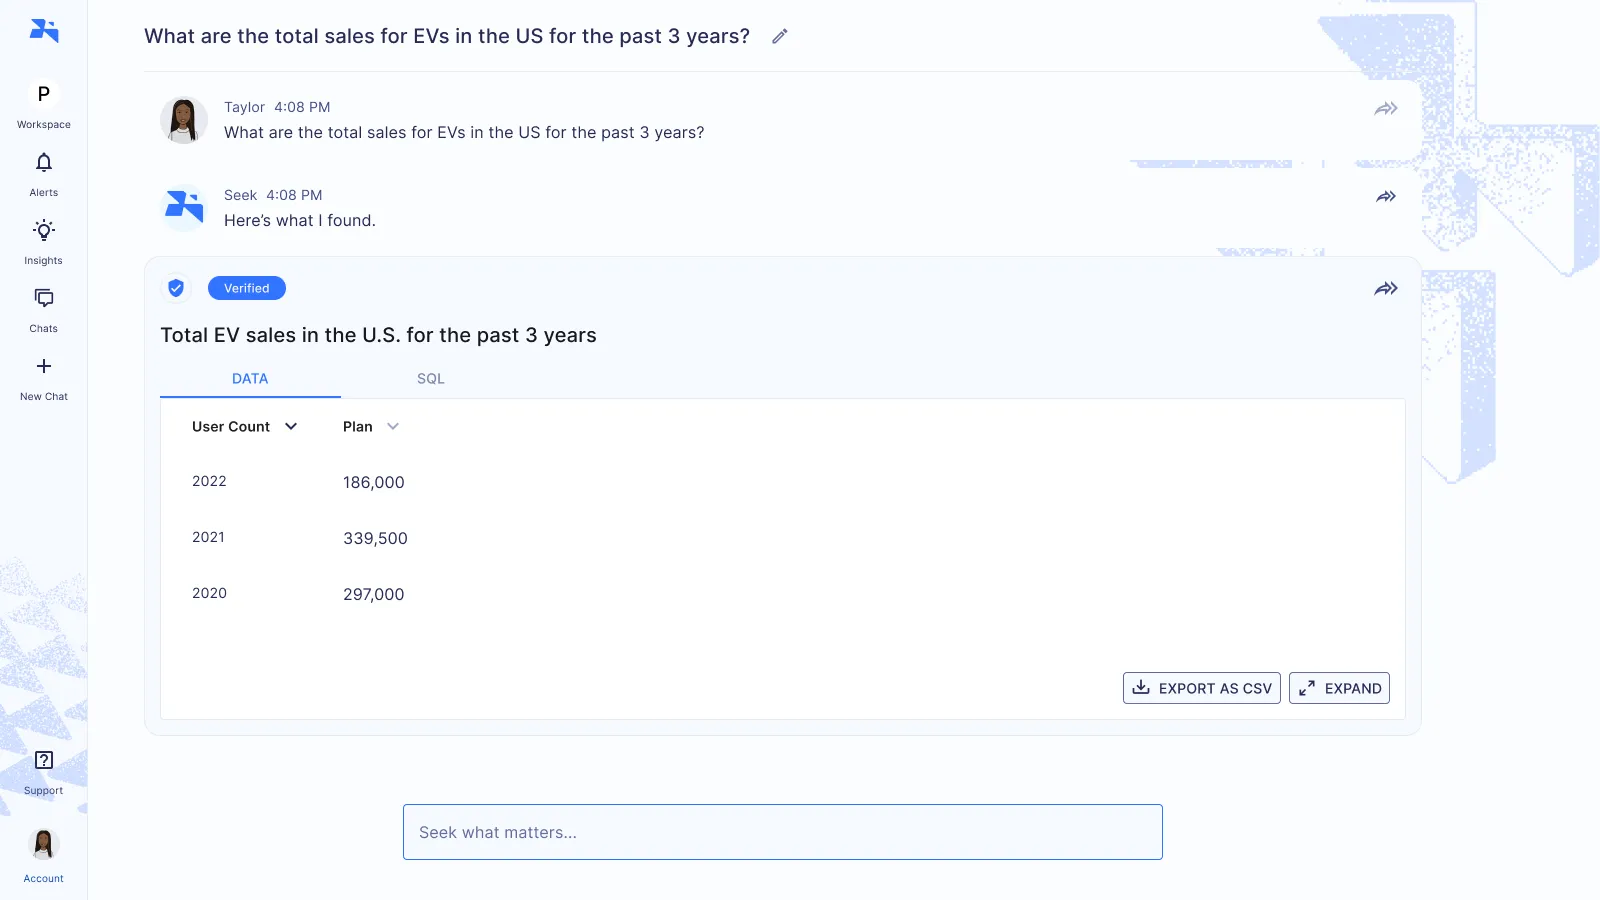1600x900 pixels.
Task: Click the pencil icon to edit title
Action: point(780,36)
